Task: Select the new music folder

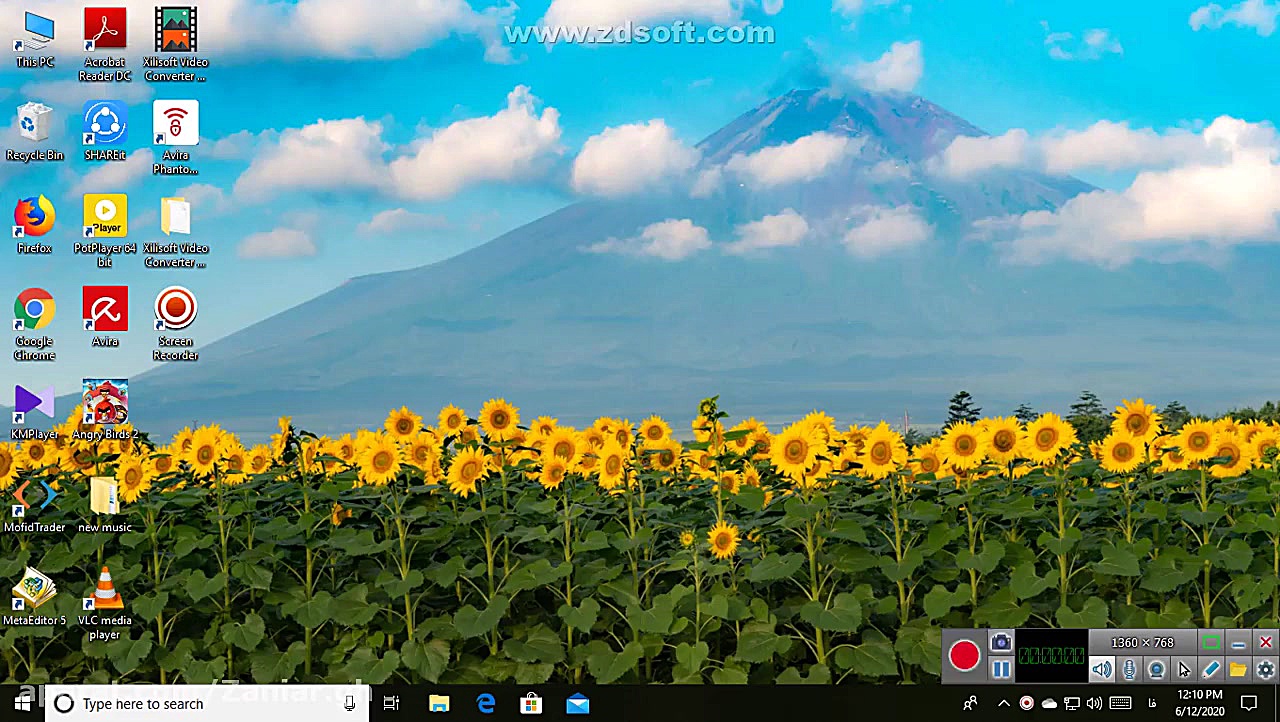Action: coord(105,504)
